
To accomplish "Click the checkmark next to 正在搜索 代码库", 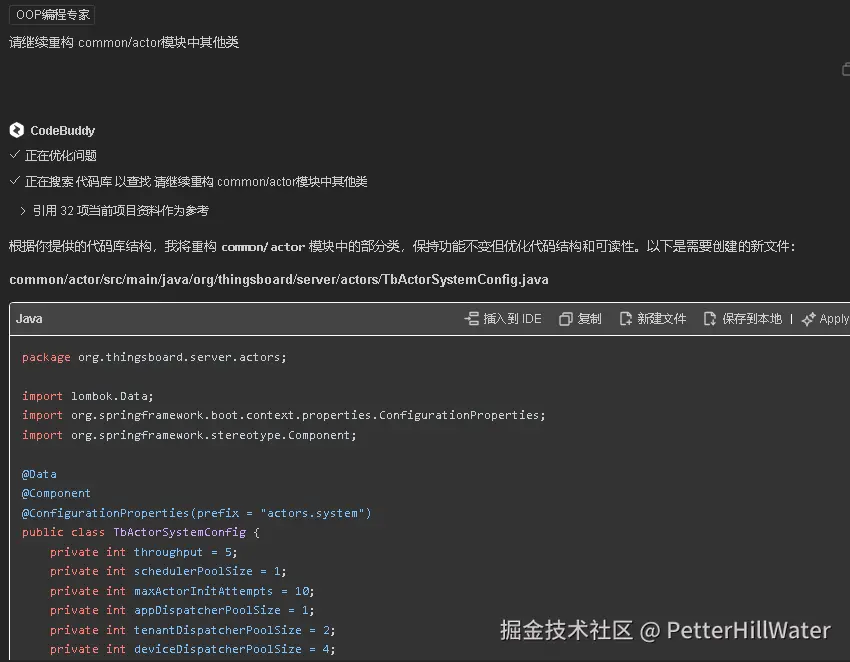I will click(15, 181).
